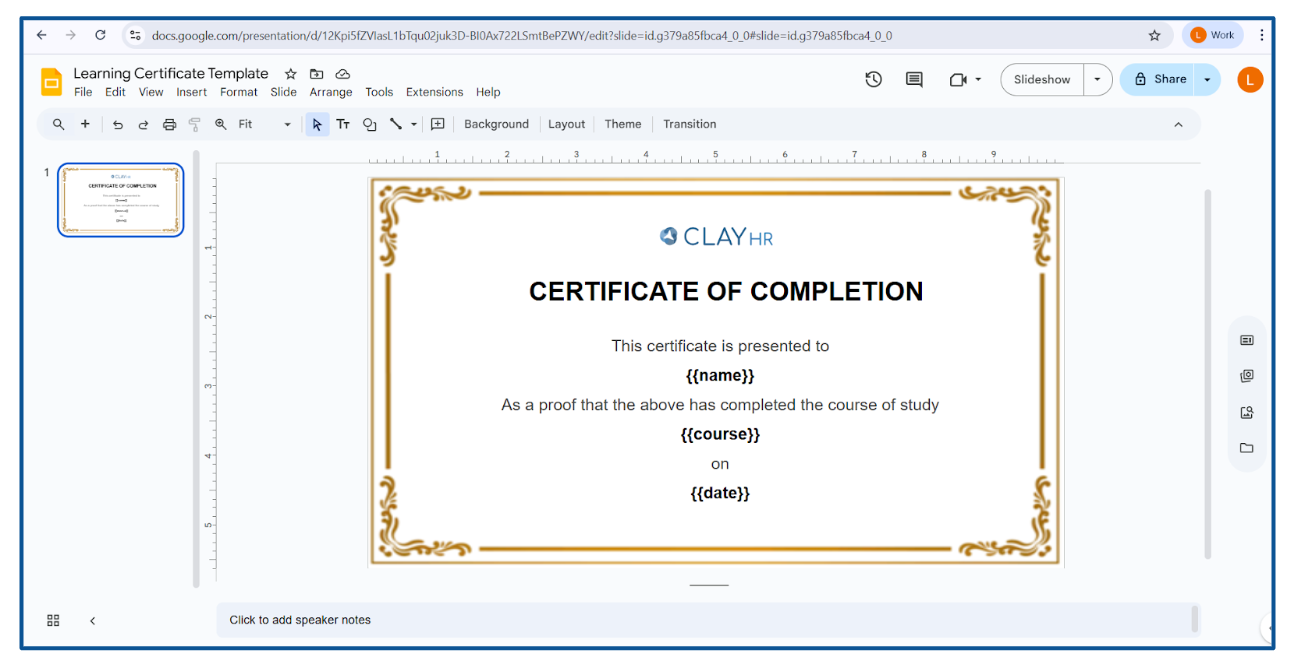This screenshot has height=672, width=1291.
Task: Open the shape insert tool
Action: 369,124
